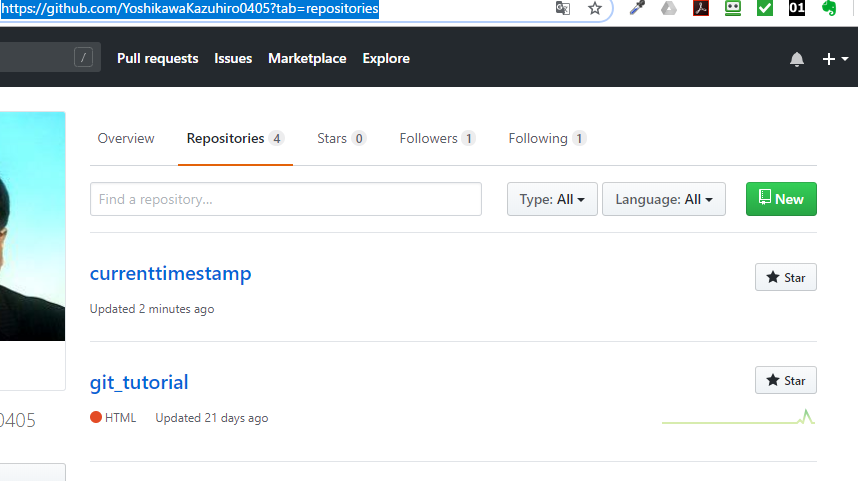Screen dimensions: 858x481
Task: Star the currenttimestamp repository
Action: (x=786, y=277)
